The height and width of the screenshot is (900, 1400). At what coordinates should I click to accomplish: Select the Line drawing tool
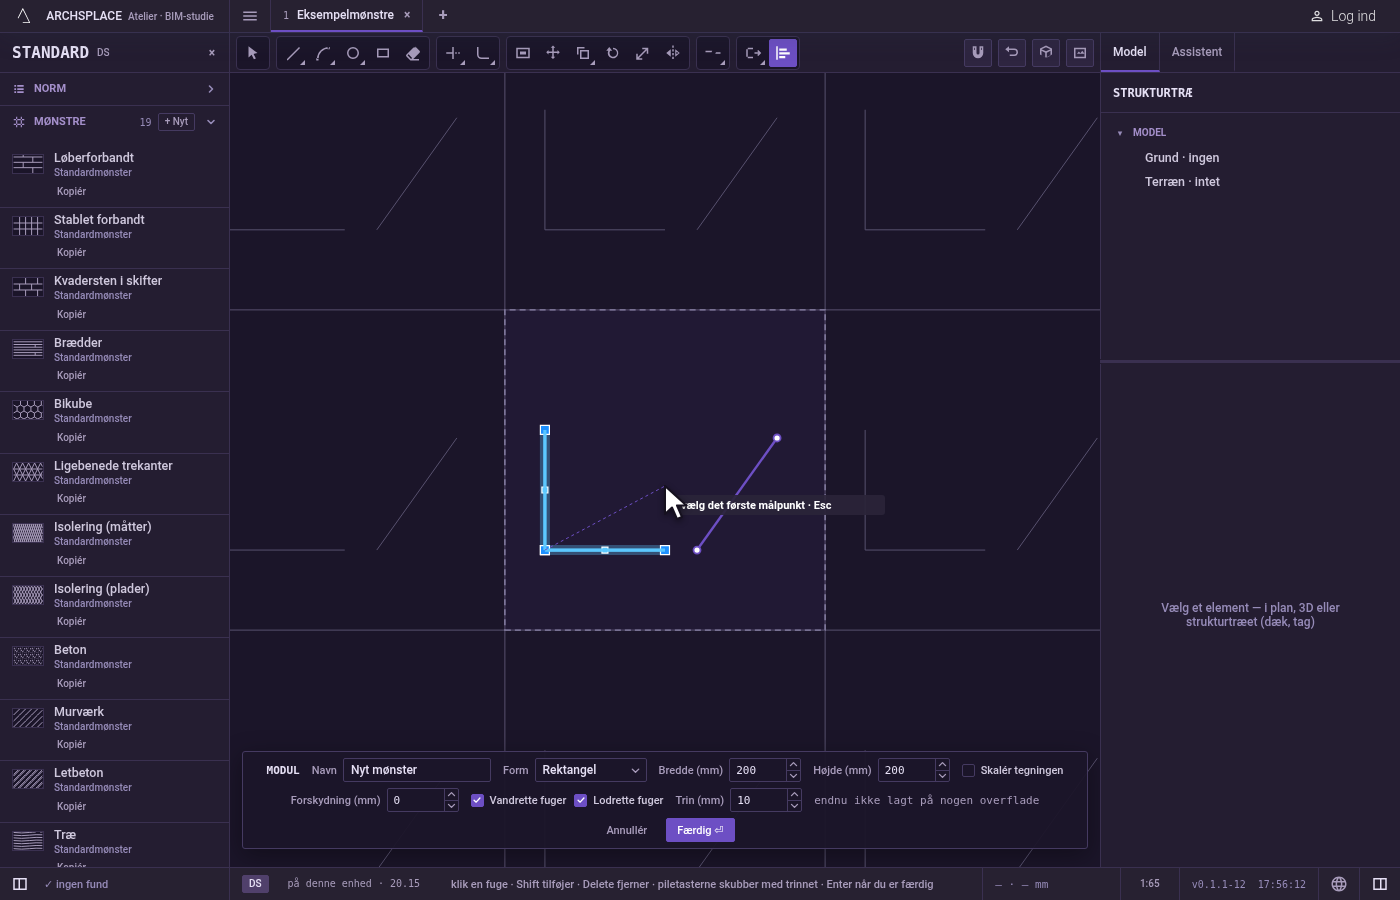tap(293, 53)
